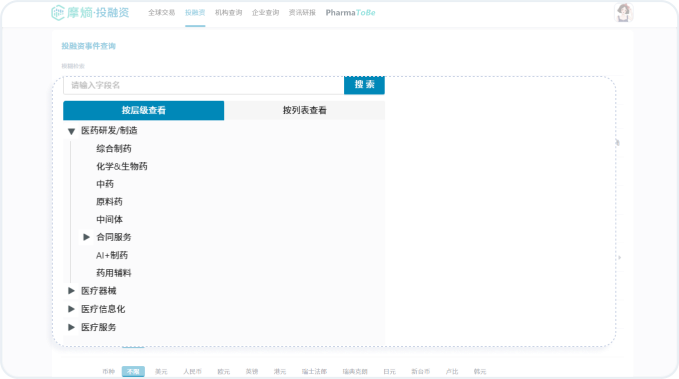Open 机构查询 navigation item
The width and height of the screenshot is (679, 379).
point(229,13)
